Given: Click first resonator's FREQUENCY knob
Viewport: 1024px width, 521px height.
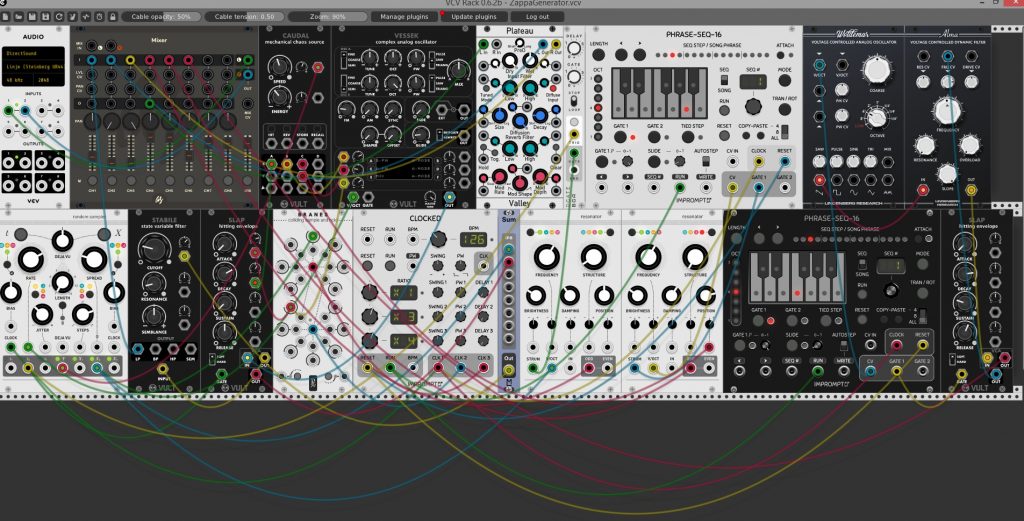Looking at the screenshot, I should pyautogui.click(x=547, y=257).
